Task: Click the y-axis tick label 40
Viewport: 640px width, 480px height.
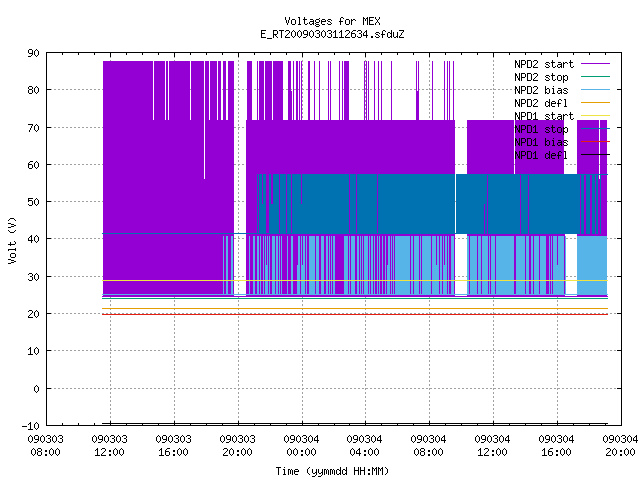Action: pos(33,239)
